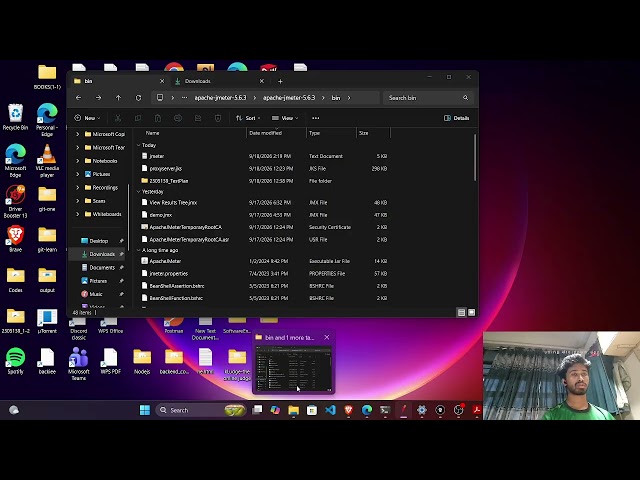640x480 pixels.
Task: Close the bin tab
Action: tap(162, 81)
